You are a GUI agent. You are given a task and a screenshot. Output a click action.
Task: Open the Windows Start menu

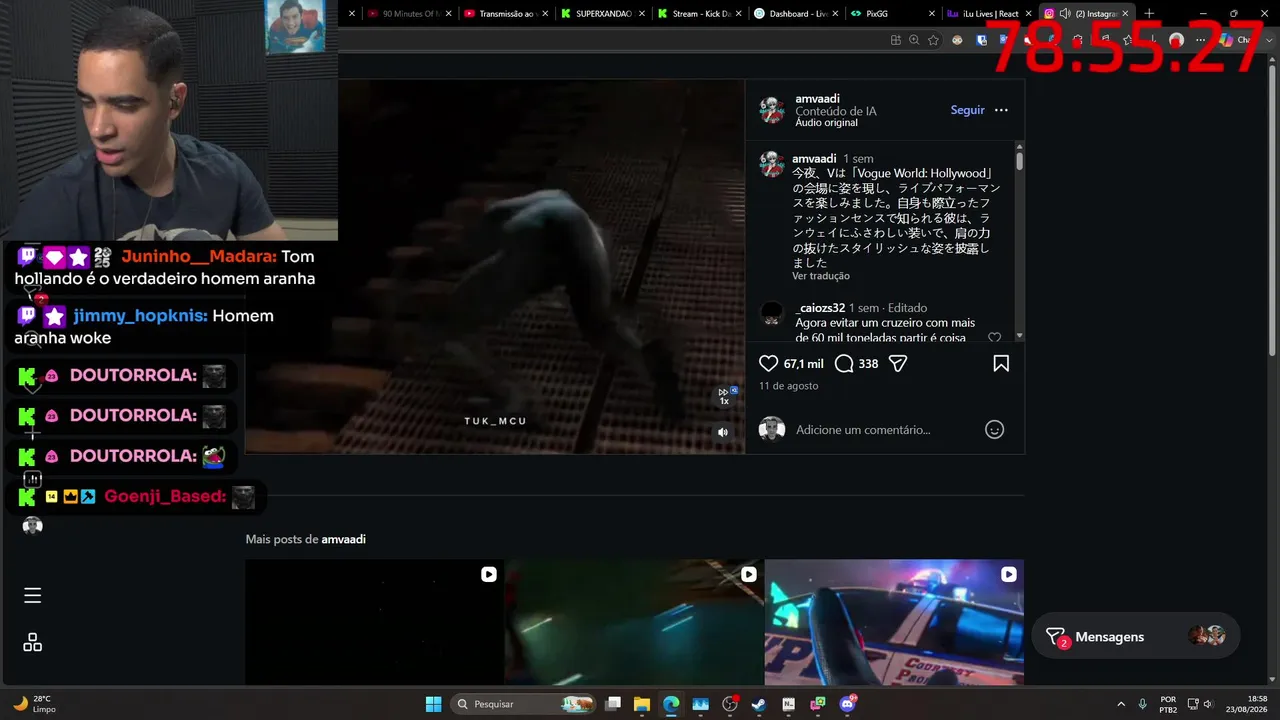pos(433,704)
